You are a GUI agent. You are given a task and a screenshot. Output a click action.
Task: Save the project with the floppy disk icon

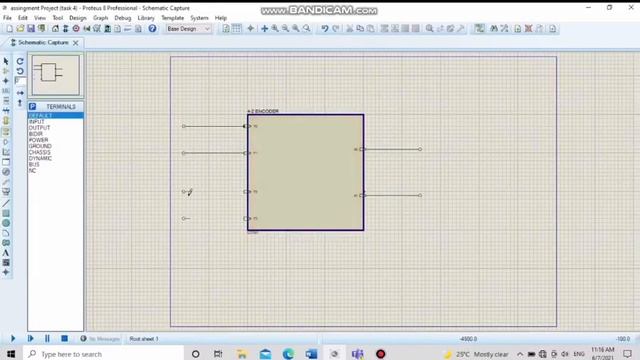[x=31, y=29]
